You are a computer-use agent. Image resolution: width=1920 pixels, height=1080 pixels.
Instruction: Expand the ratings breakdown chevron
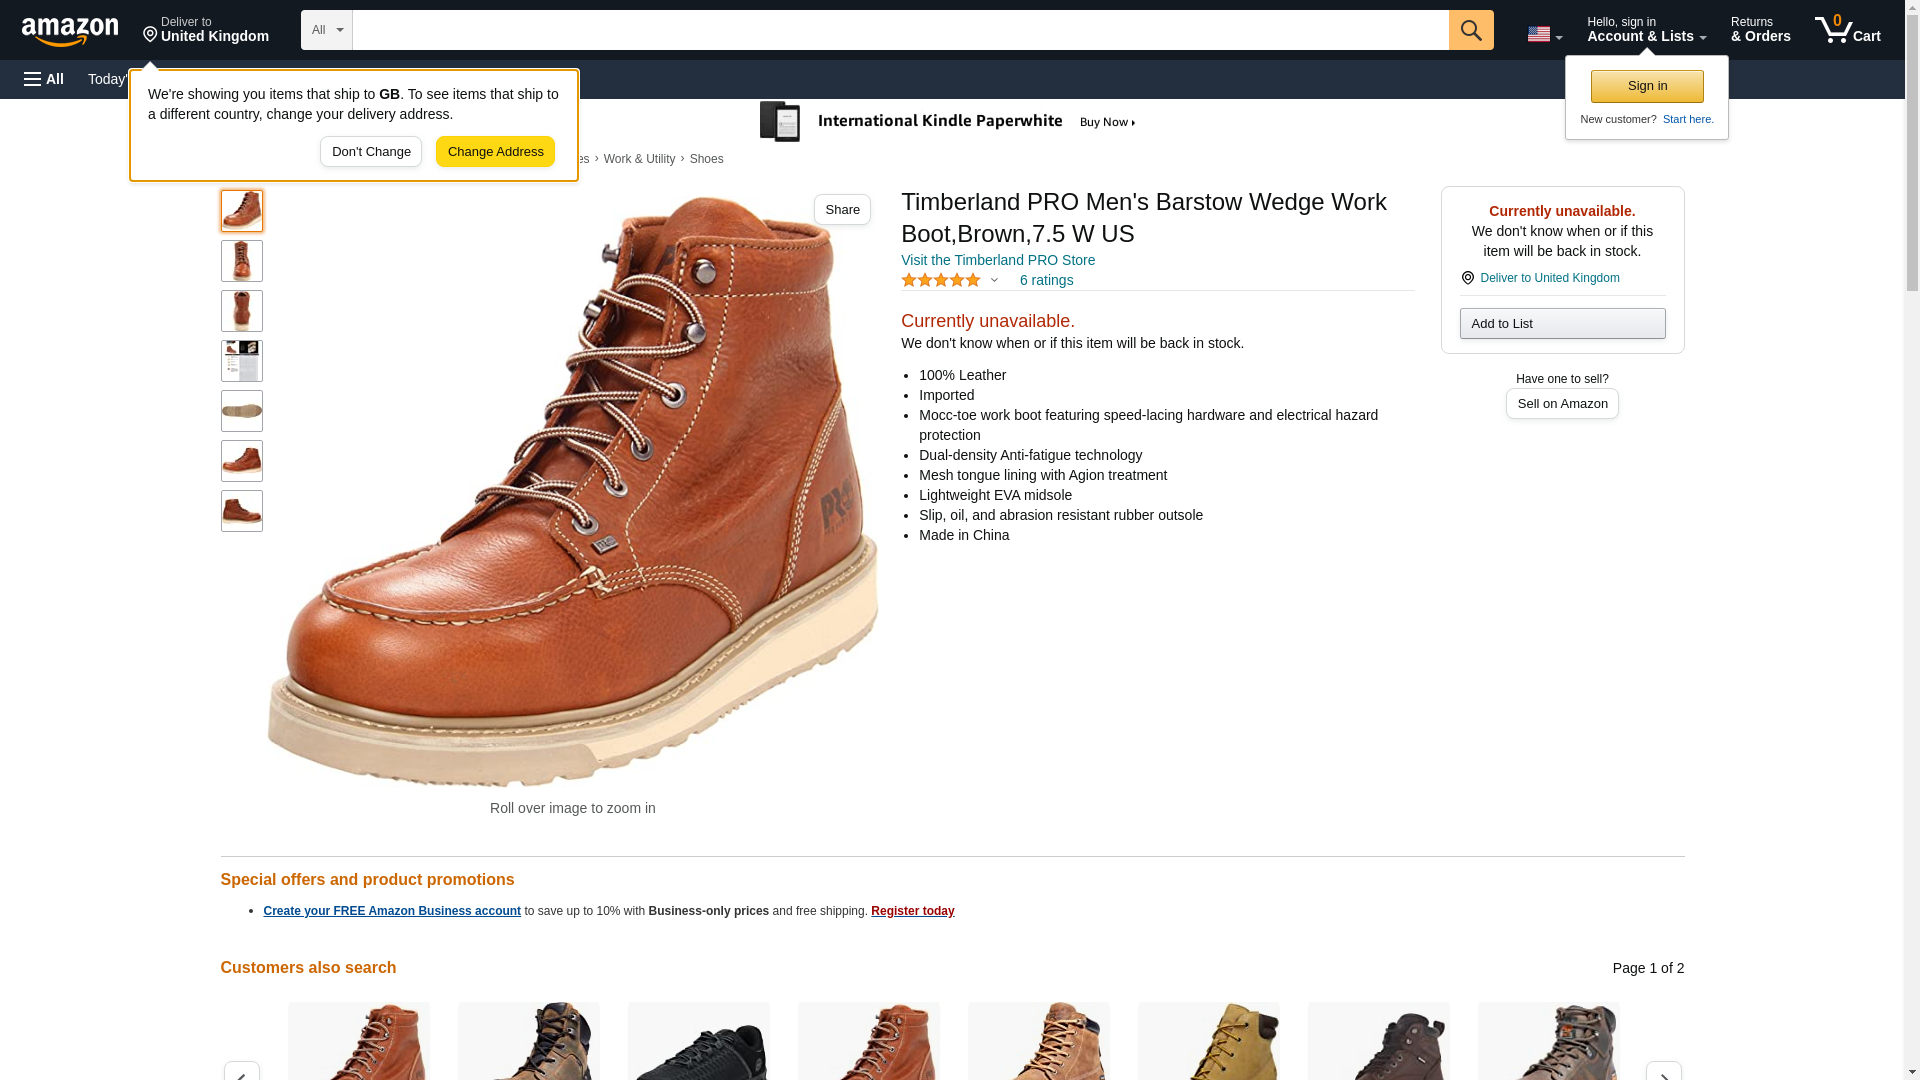point(994,280)
